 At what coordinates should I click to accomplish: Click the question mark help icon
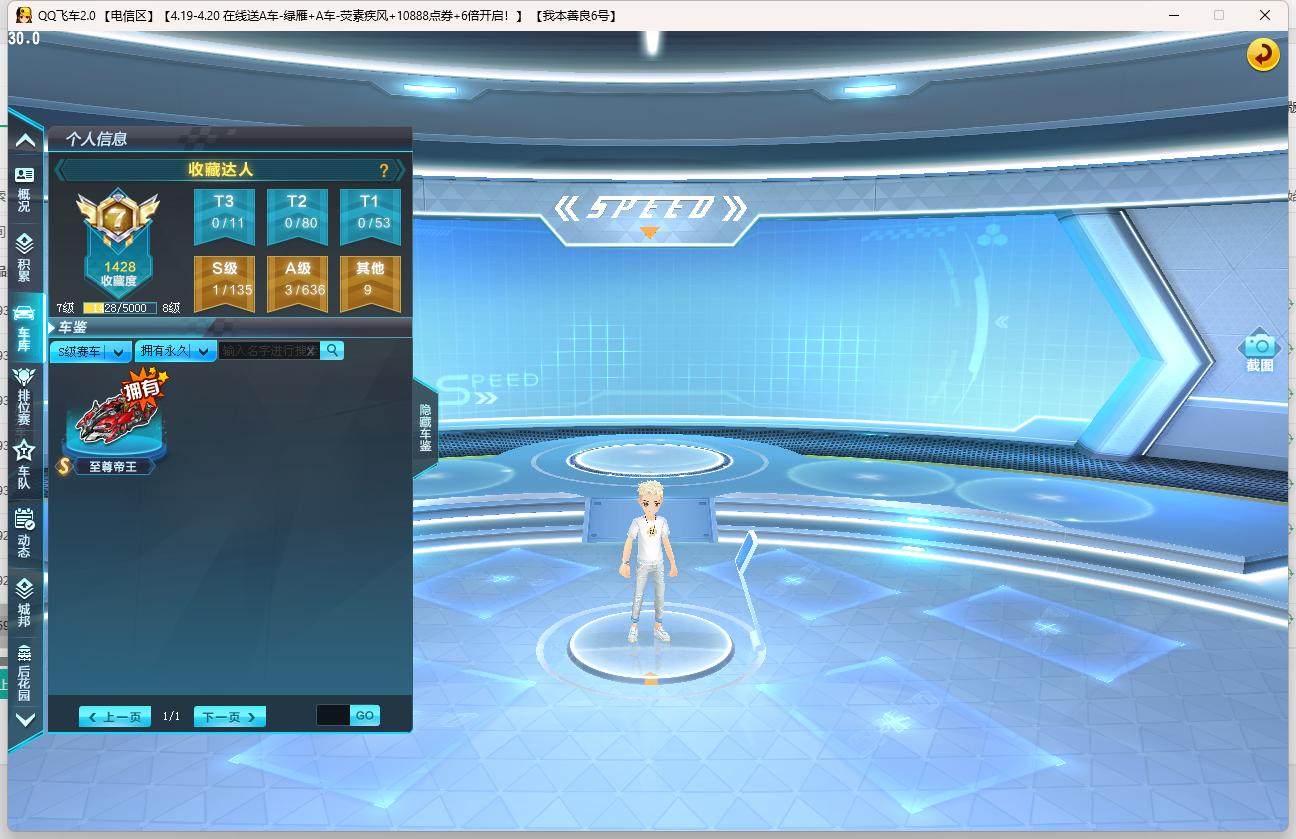[x=383, y=171]
